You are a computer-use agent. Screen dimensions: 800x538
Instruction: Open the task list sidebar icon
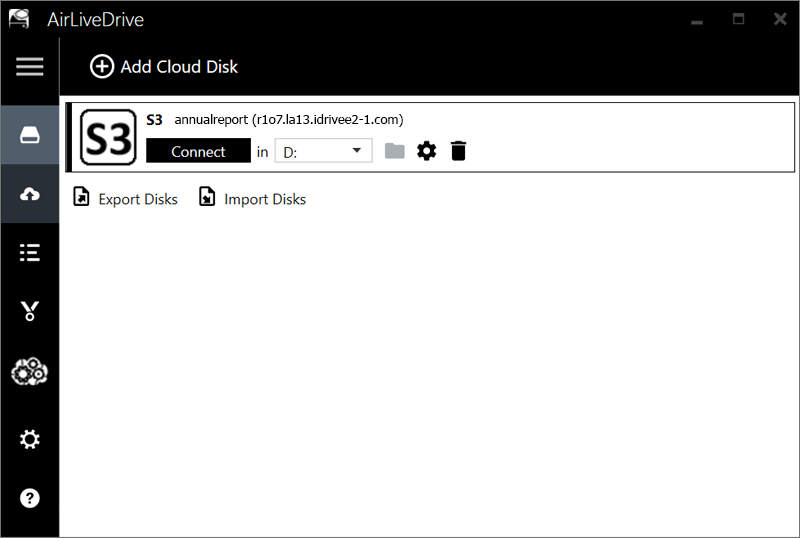(x=30, y=253)
